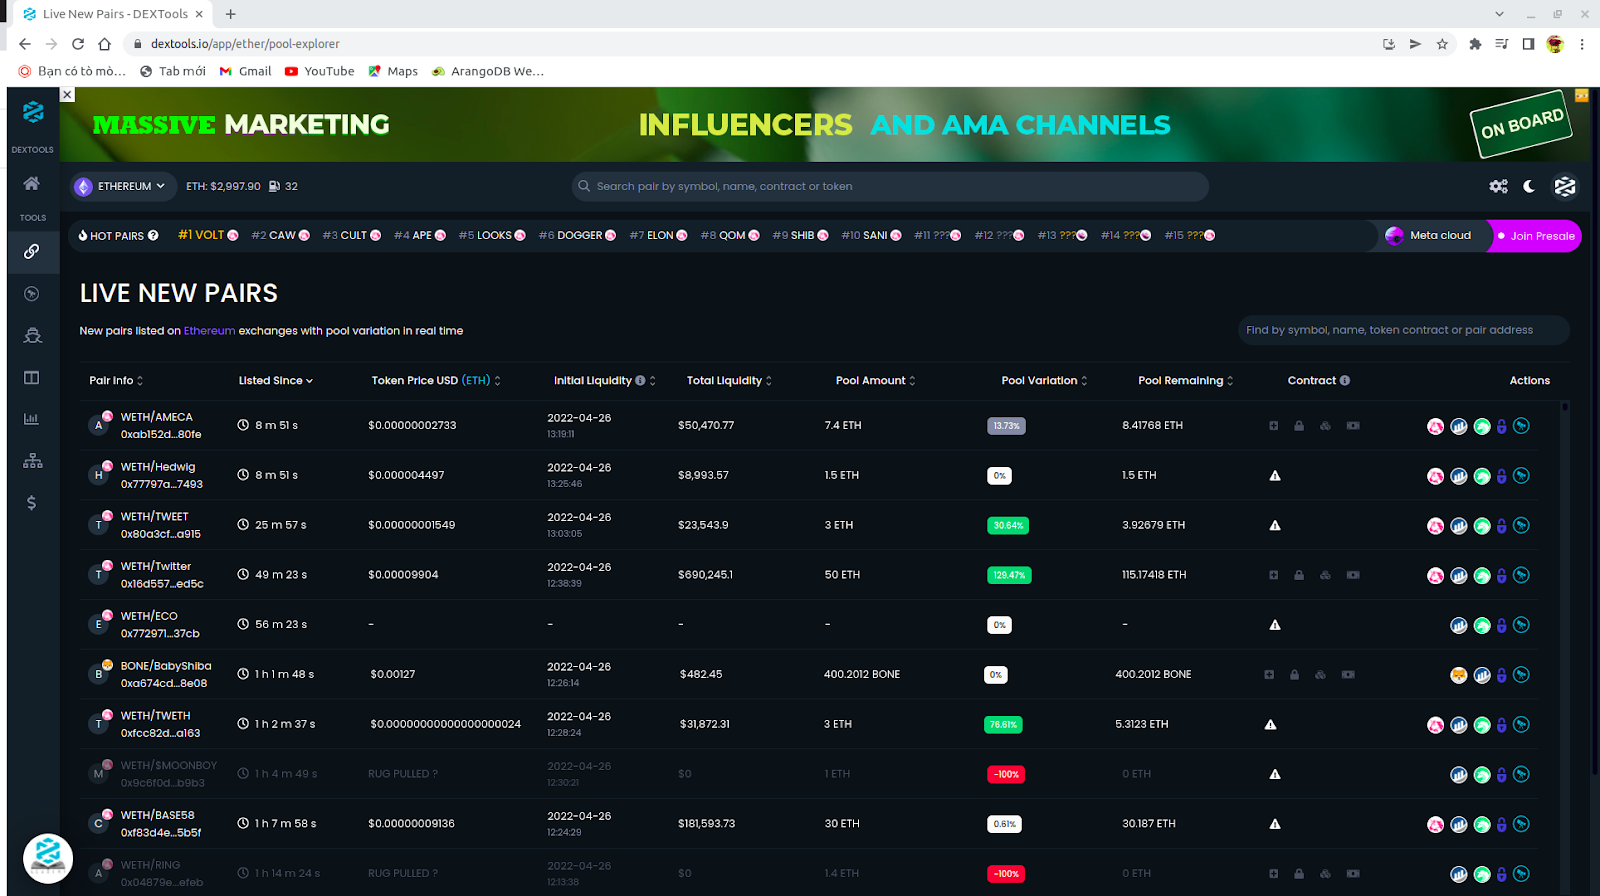Open the Chrome tab search chevron
The width and height of the screenshot is (1600, 896).
[x=1499, y=14]
